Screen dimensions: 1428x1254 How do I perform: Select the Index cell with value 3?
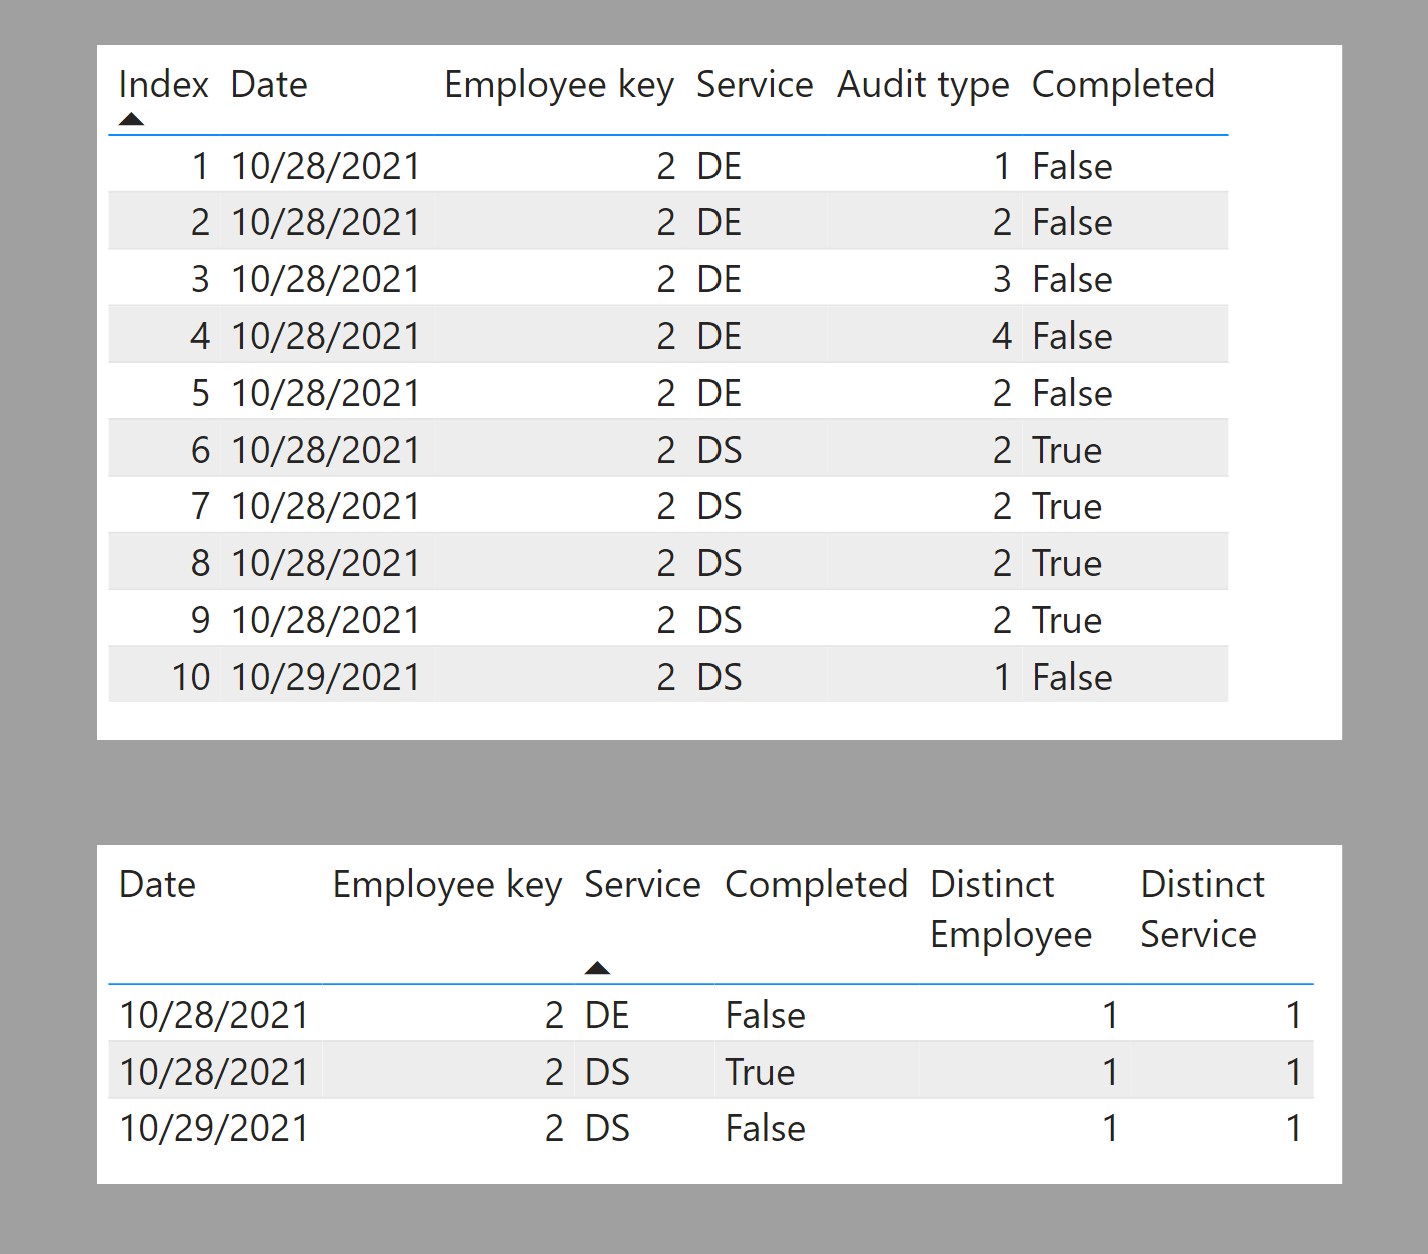pos(200,279)
